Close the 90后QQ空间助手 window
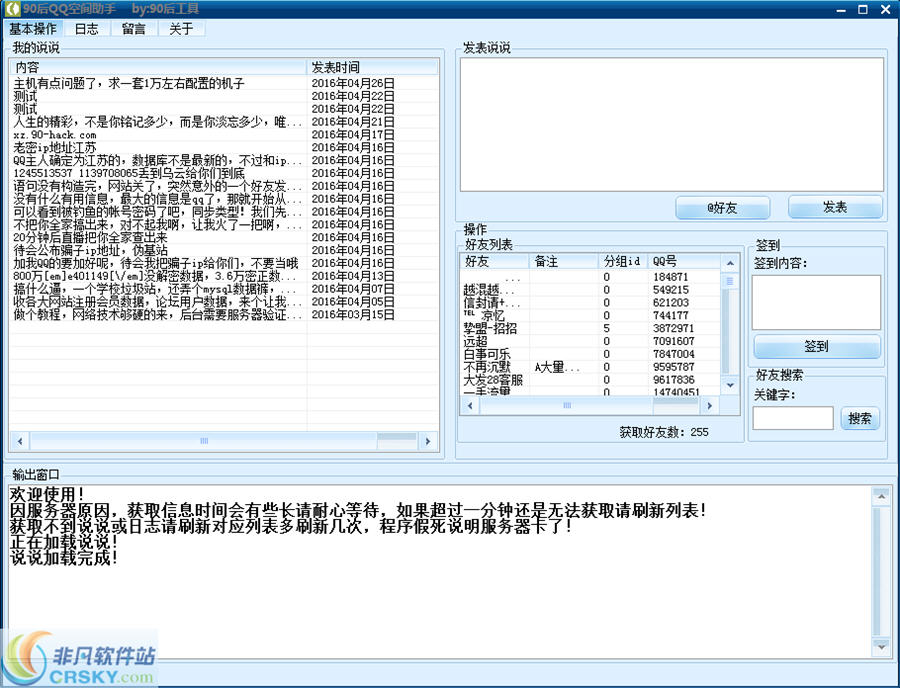Image resolution: width=900 pixels, height=688 pixels. pyautogui.click(x=886, y=10)
